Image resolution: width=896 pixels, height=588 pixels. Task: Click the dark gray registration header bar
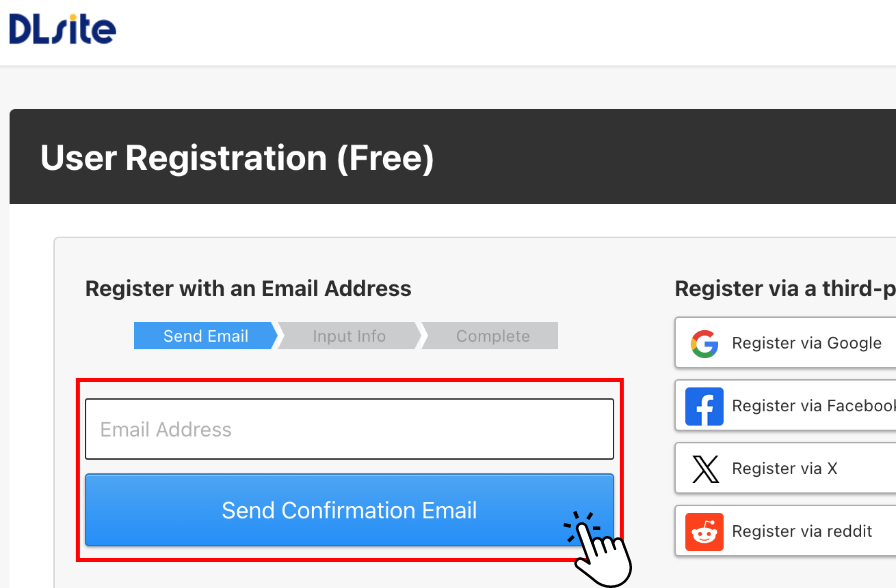click(650, 157)
